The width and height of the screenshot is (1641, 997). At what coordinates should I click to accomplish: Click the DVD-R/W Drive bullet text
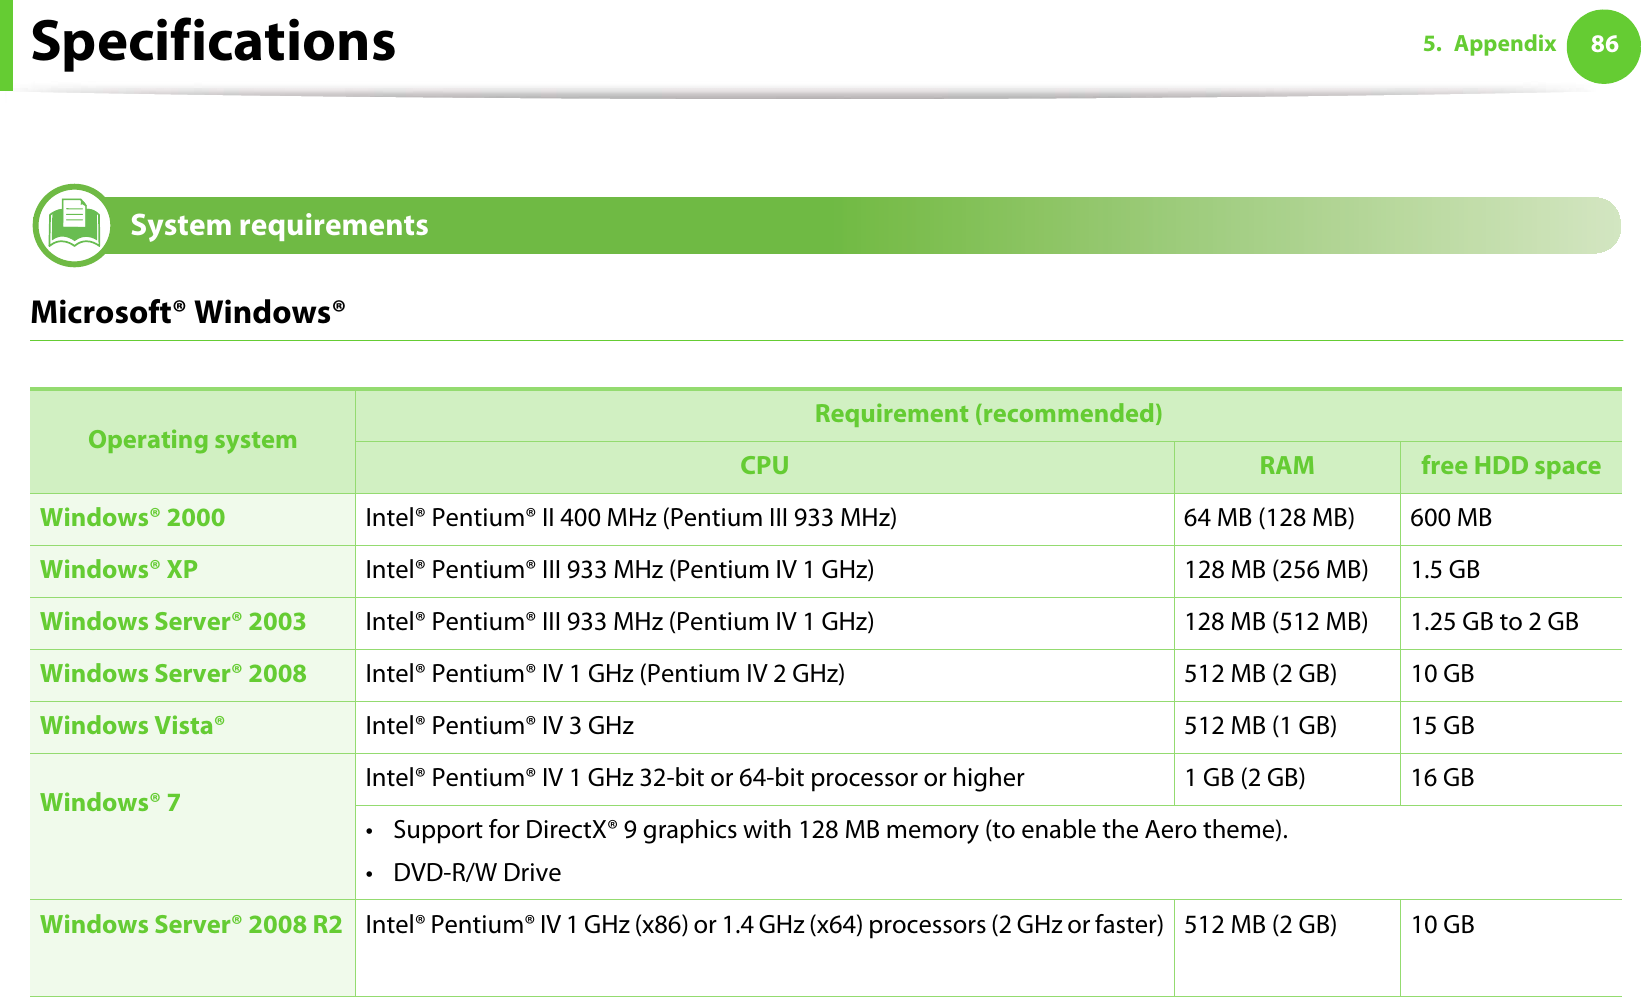(x=477, y=873)
